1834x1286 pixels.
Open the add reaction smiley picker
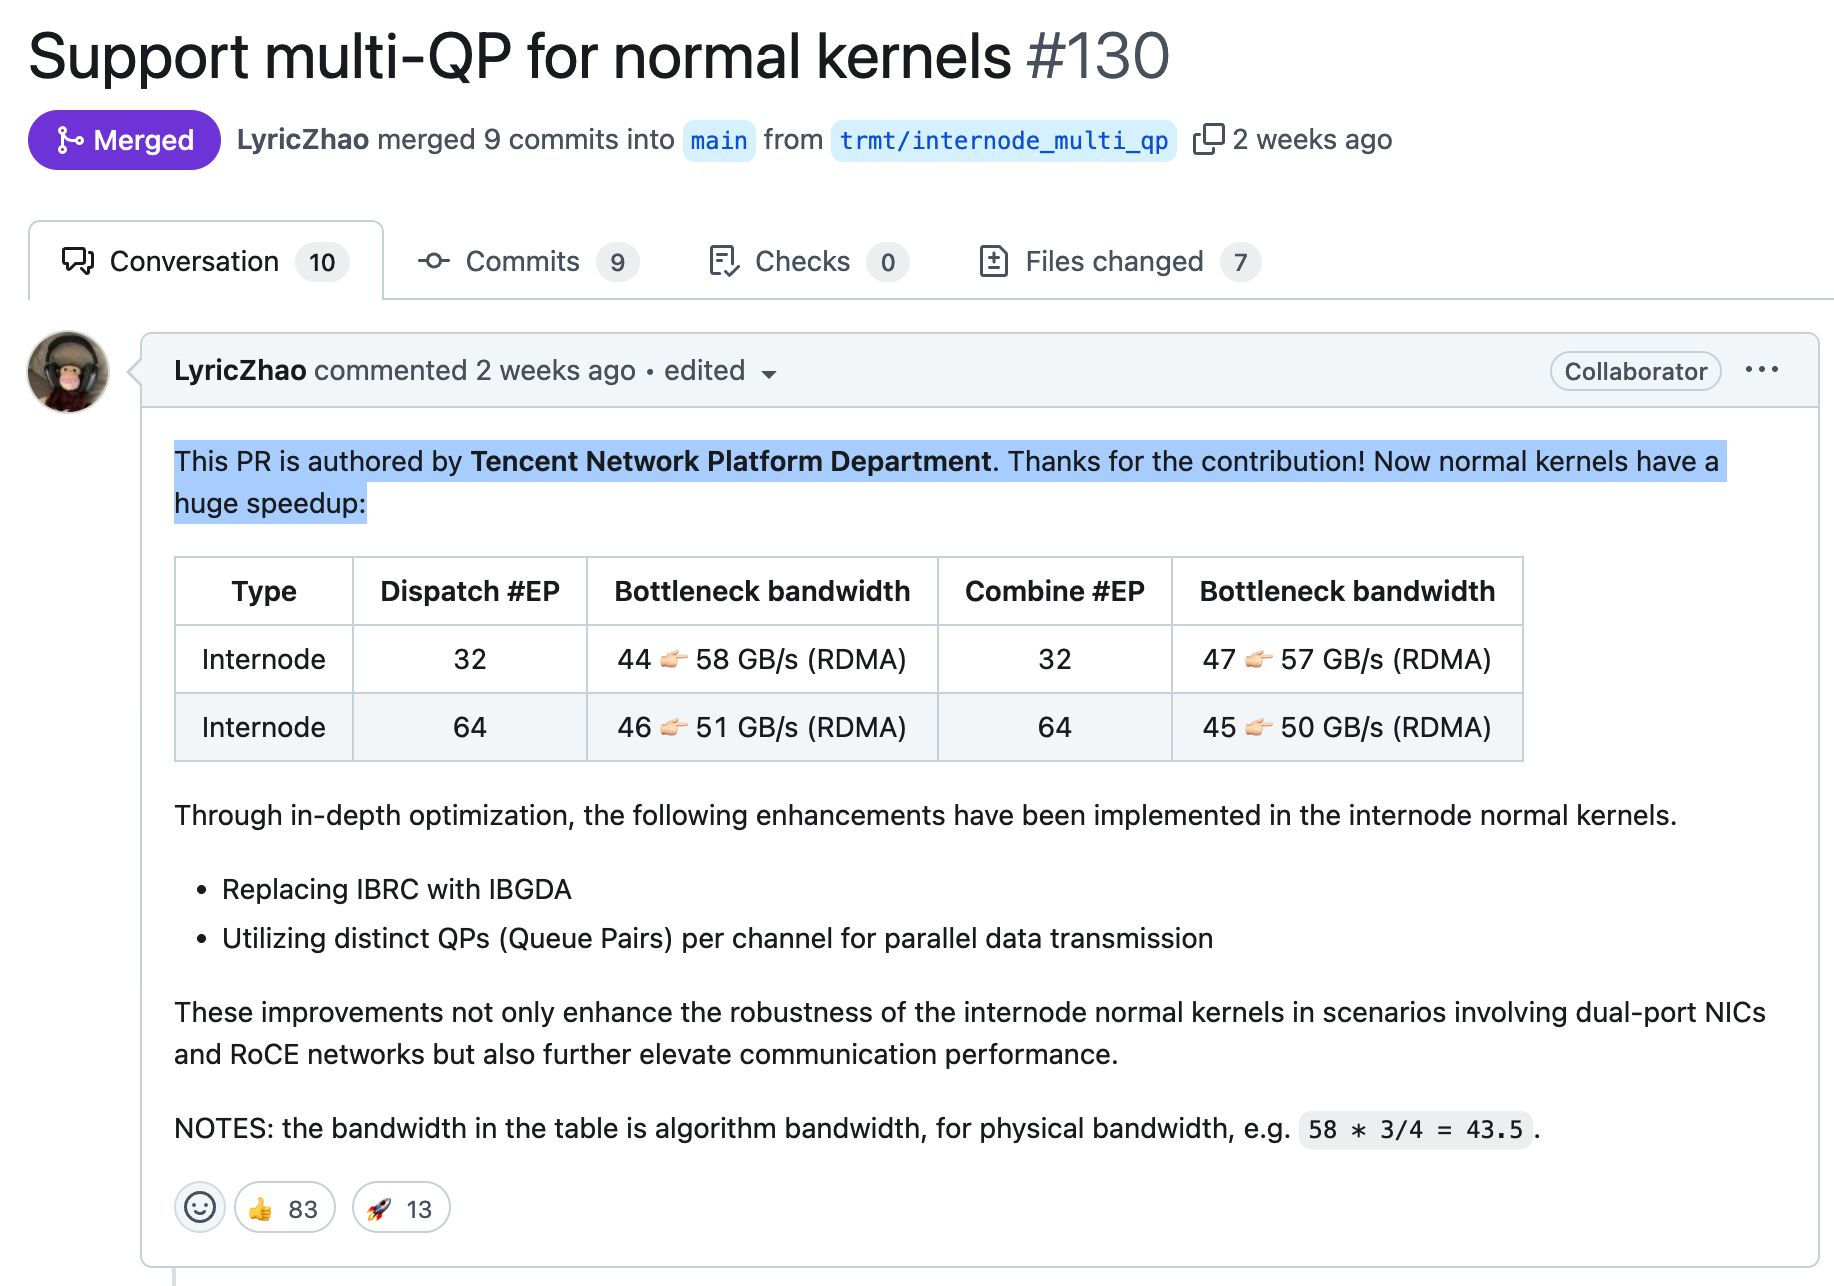(200, 1208)
